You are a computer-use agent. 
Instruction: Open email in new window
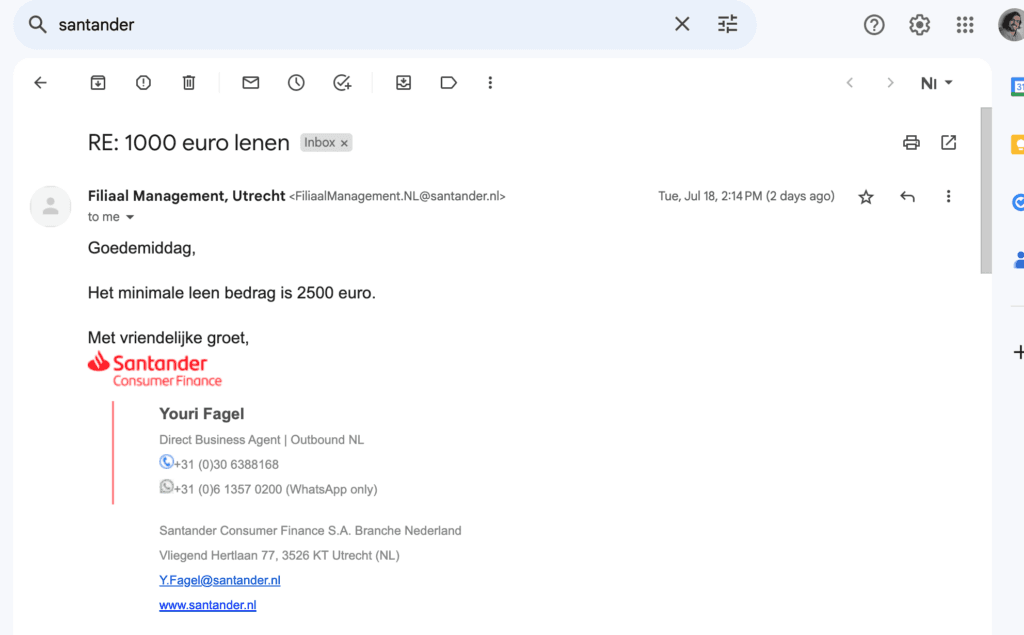pyautogui.click(x=948, y=142)
